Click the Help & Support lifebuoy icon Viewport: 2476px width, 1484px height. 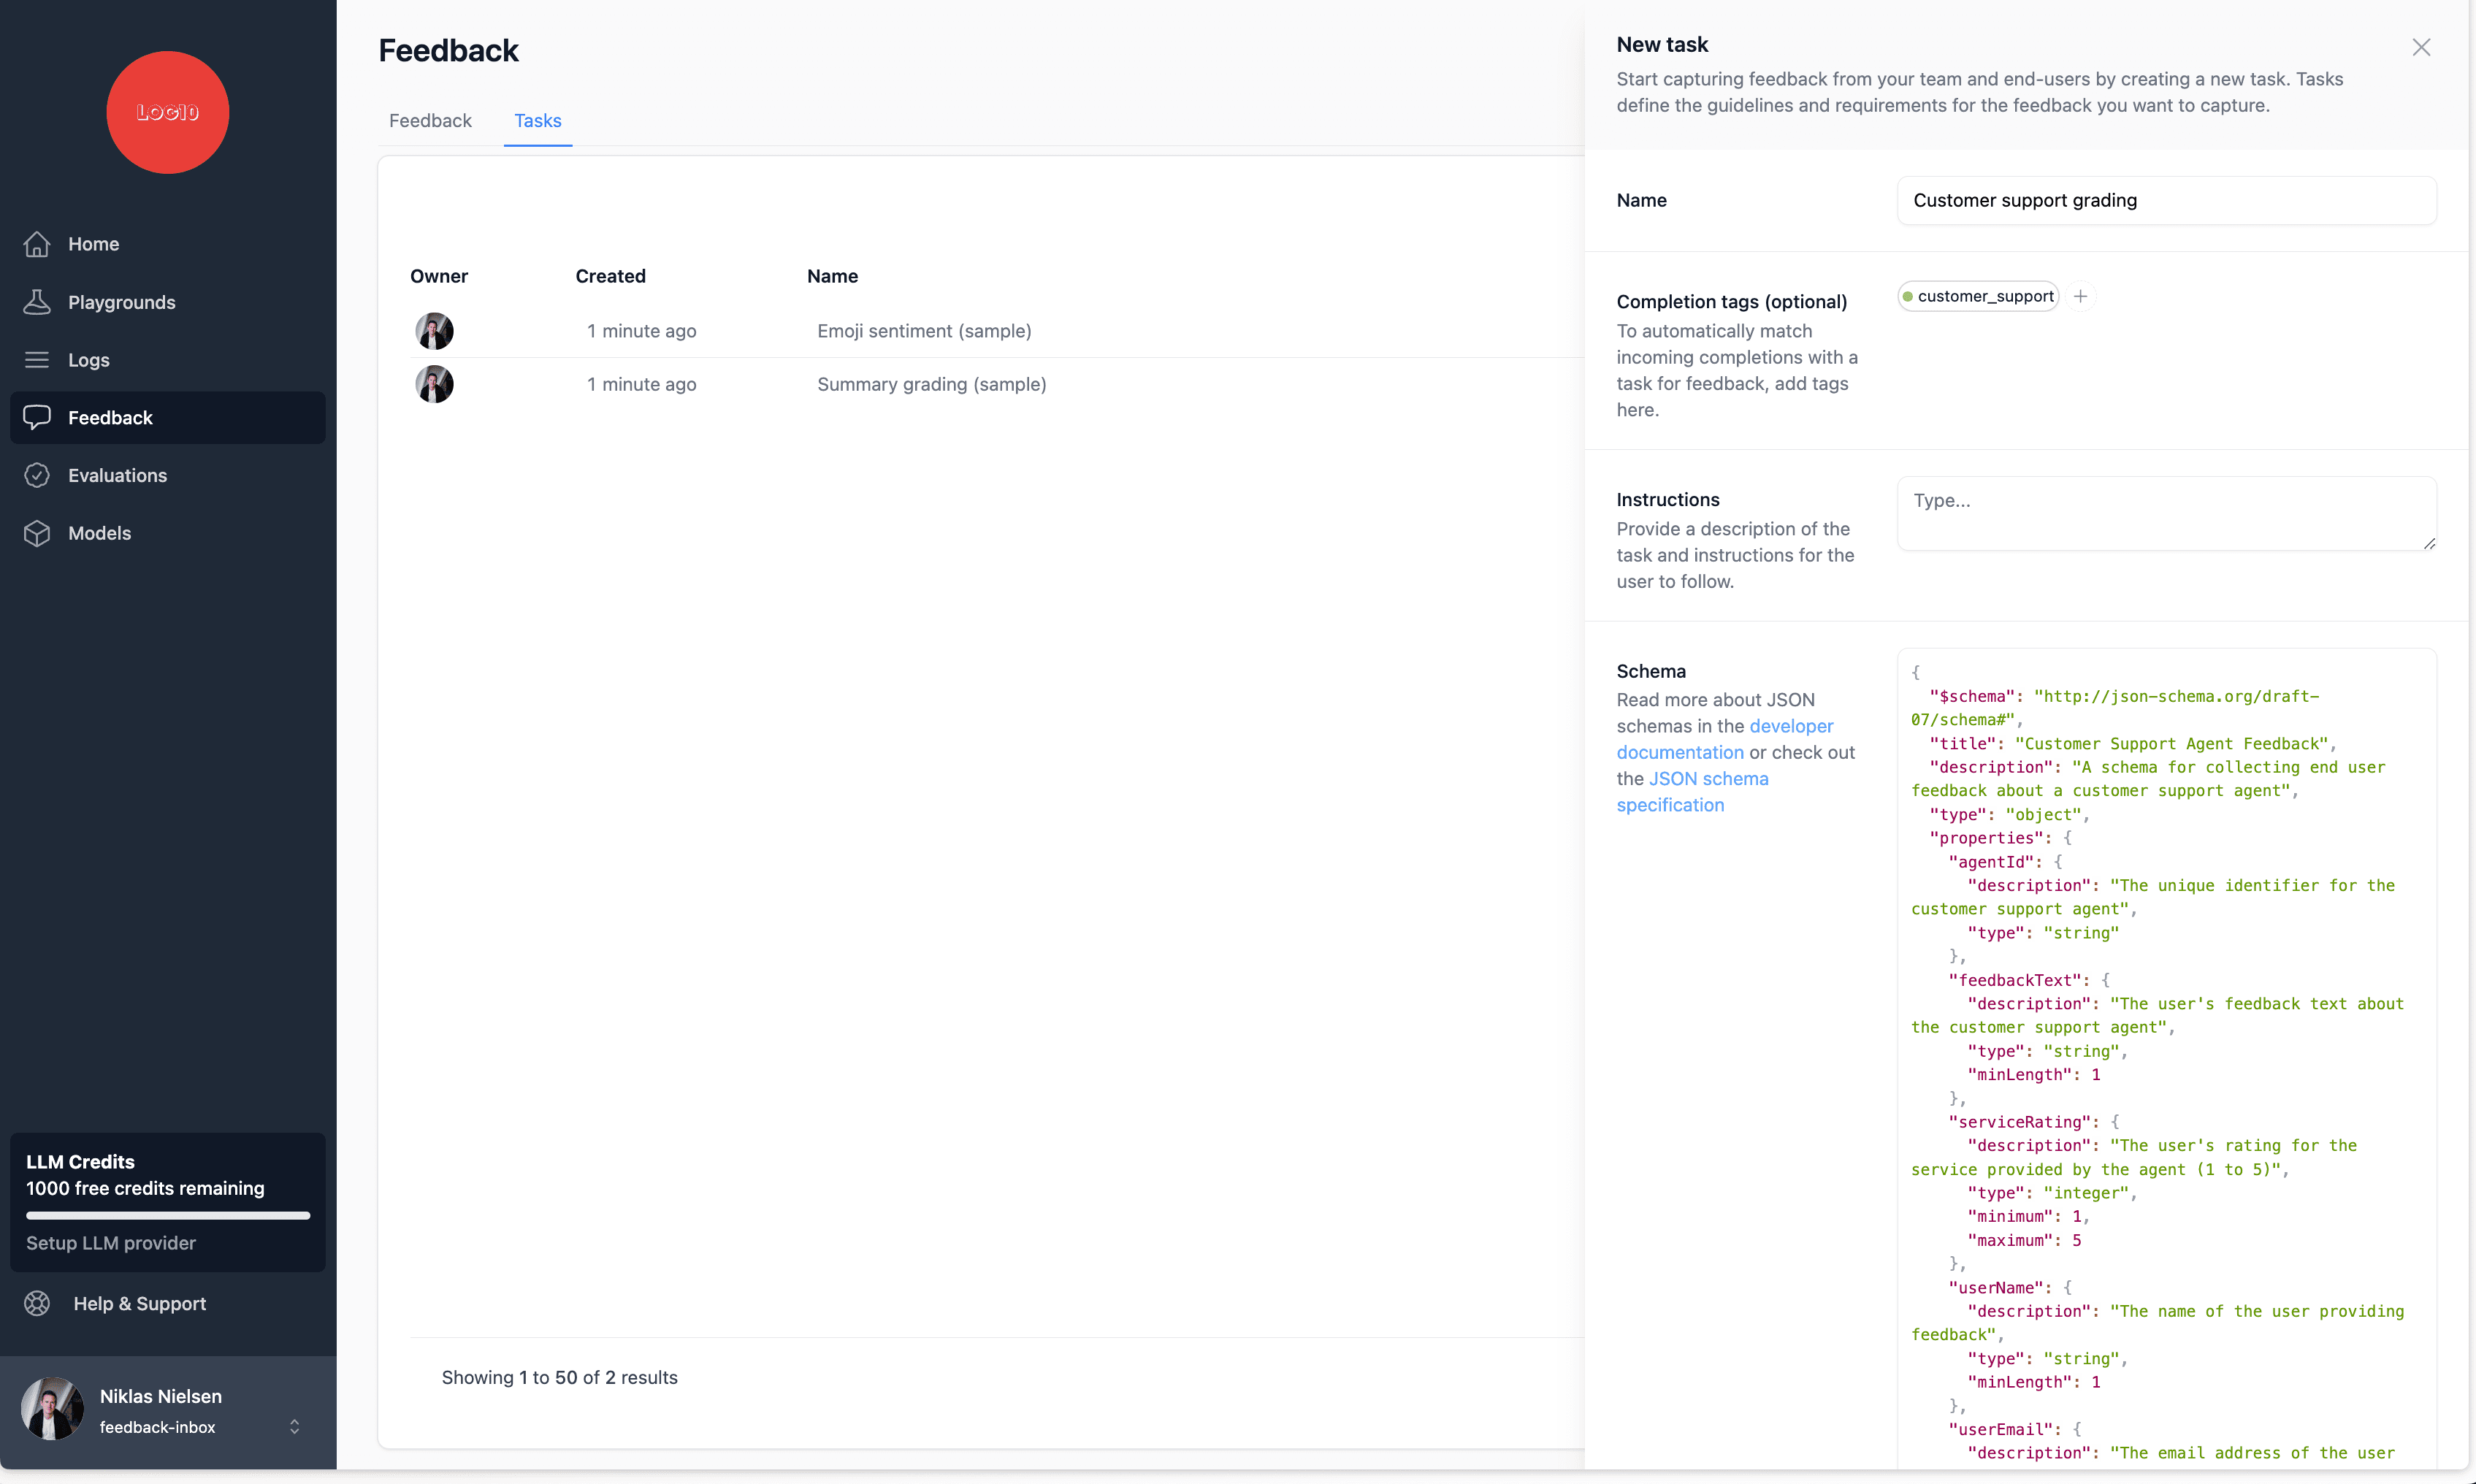(x=37, y=1303)
